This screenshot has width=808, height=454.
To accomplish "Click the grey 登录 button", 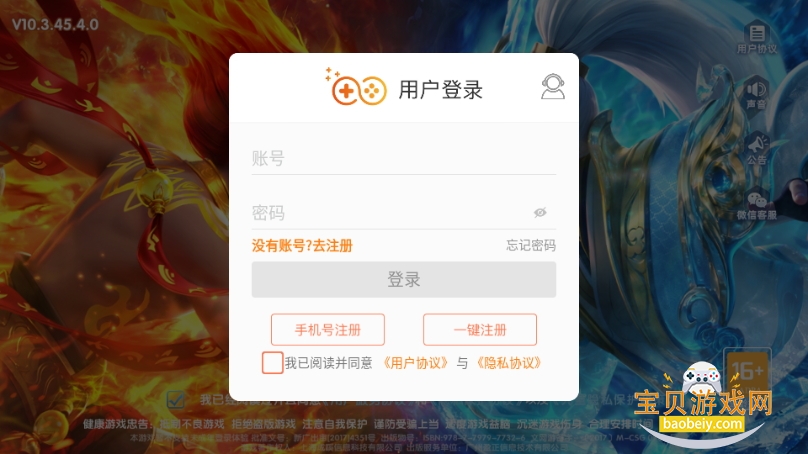I will click(403, 279).
